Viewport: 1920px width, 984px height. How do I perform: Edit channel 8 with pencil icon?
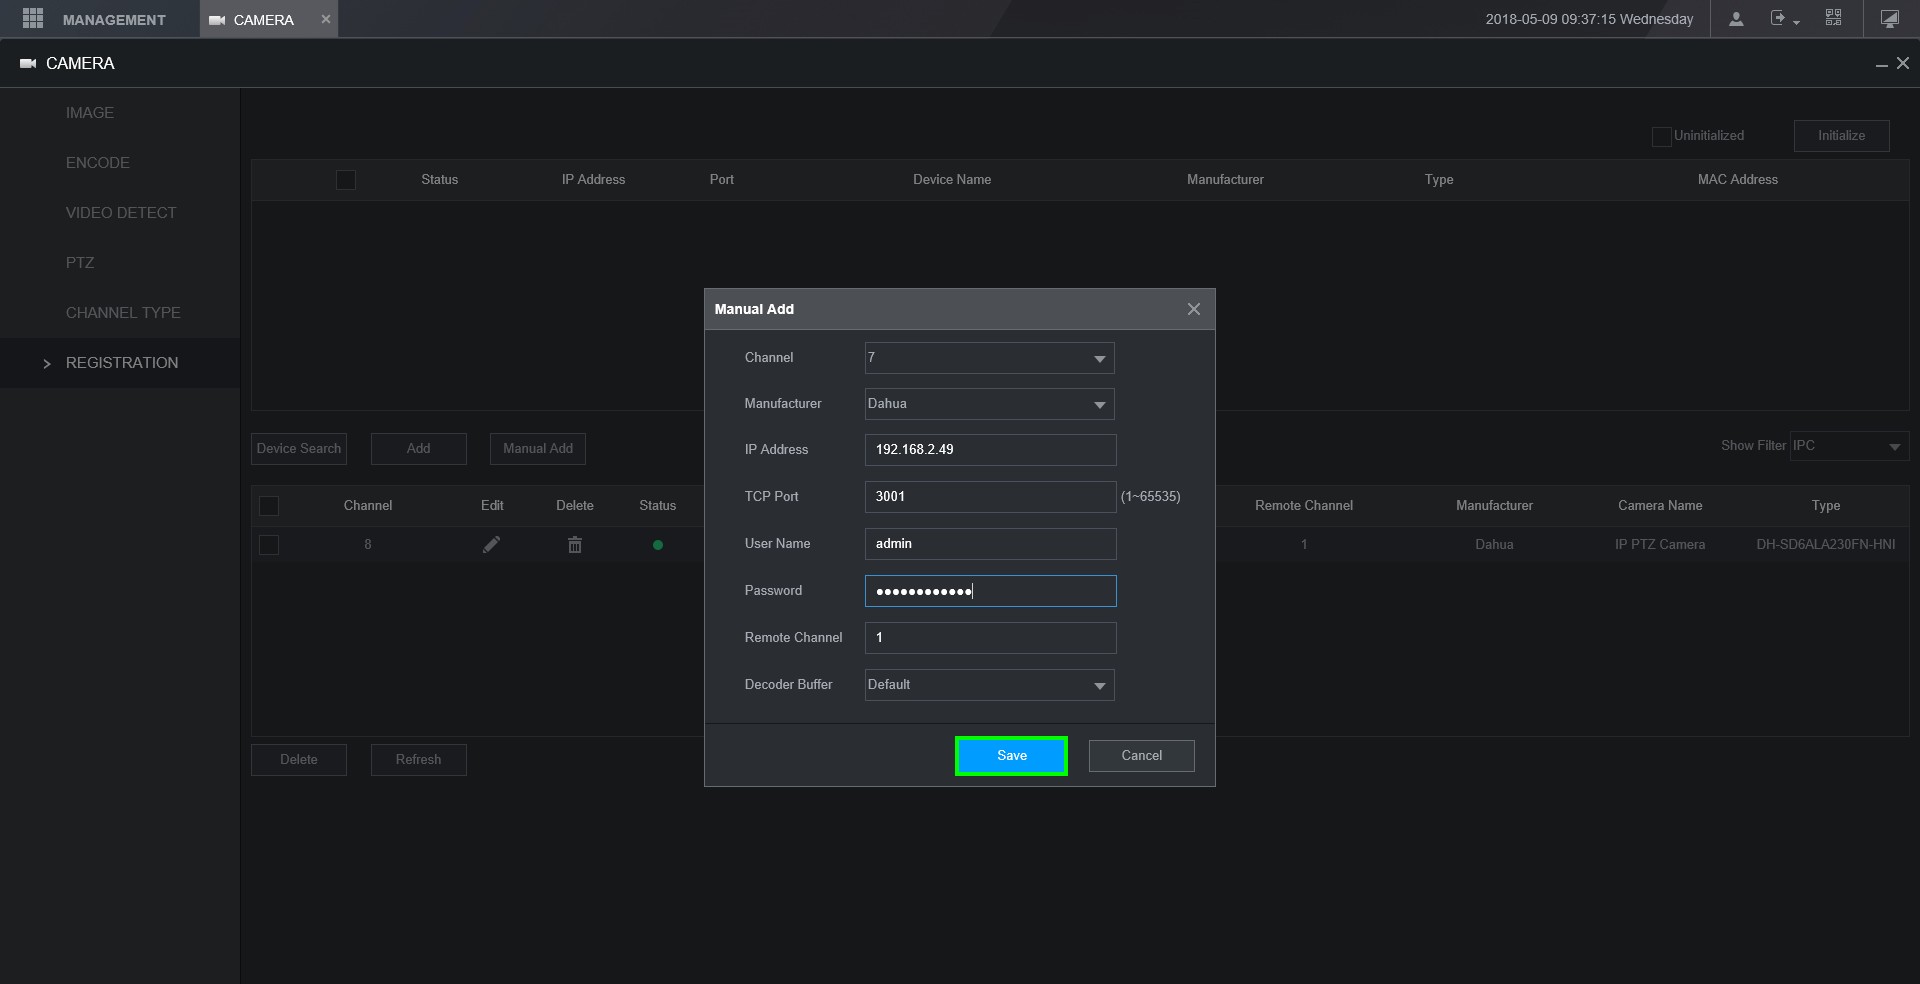[491, 545]
